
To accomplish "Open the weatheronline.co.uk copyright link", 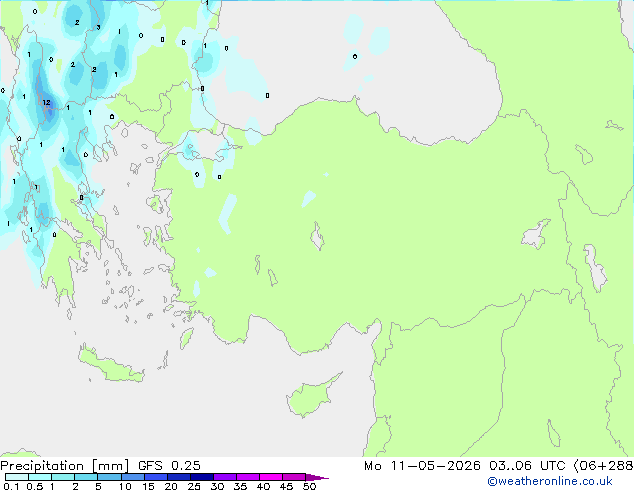I will click(x=550, y=481).
